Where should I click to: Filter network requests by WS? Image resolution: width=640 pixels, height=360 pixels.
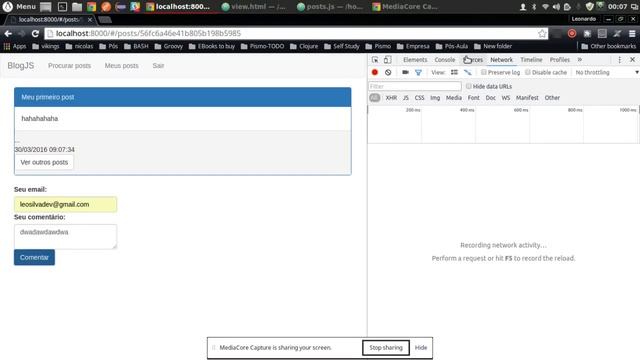(506, 98)
